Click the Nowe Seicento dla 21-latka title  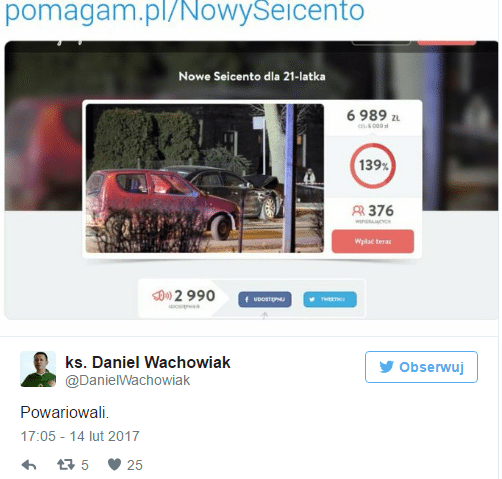pyautogui.click(x=252, y=76)
